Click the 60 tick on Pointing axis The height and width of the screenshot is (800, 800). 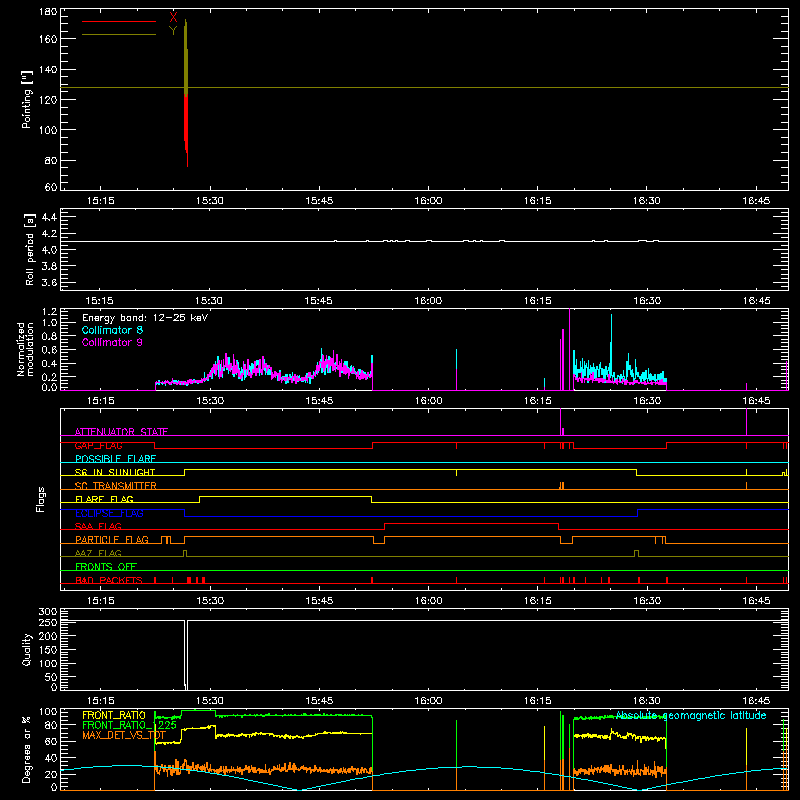pyautogui.click(x=51, y=187)
